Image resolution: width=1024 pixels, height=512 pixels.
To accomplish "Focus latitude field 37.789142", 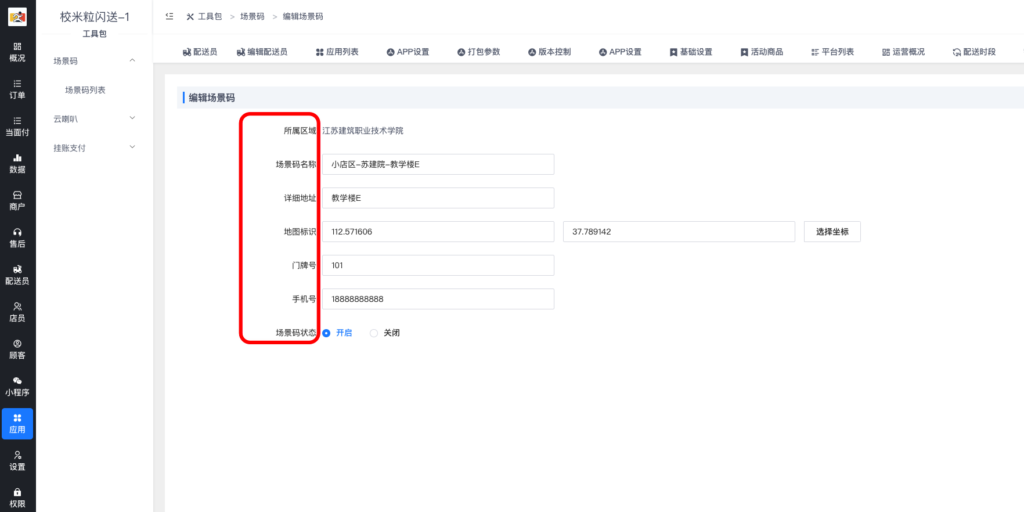I will tap(679, 232).
